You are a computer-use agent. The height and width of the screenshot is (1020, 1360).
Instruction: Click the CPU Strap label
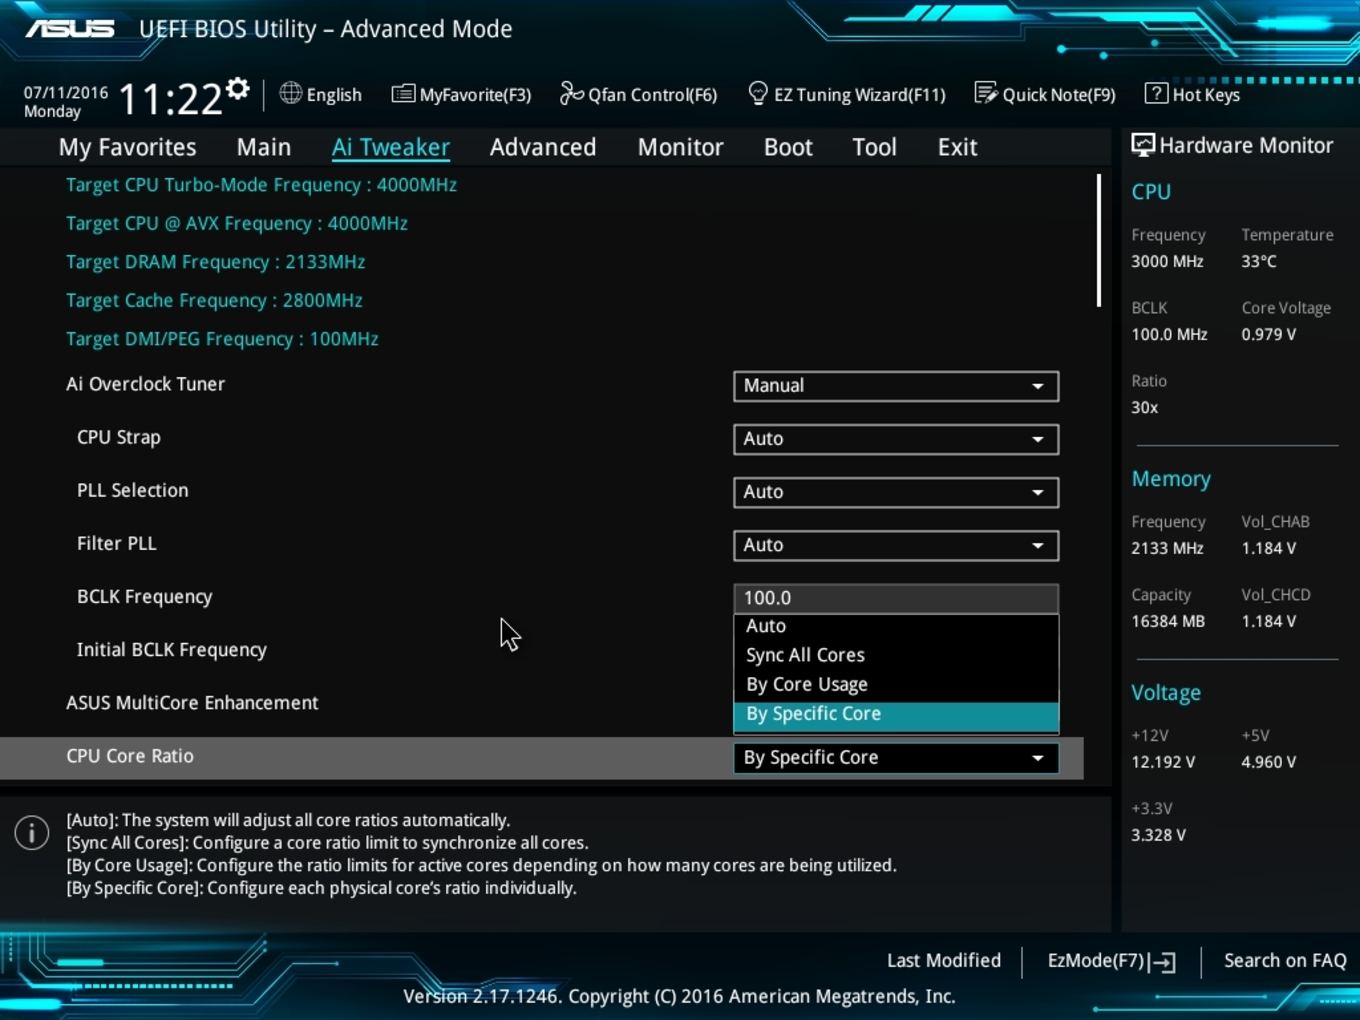118,437
